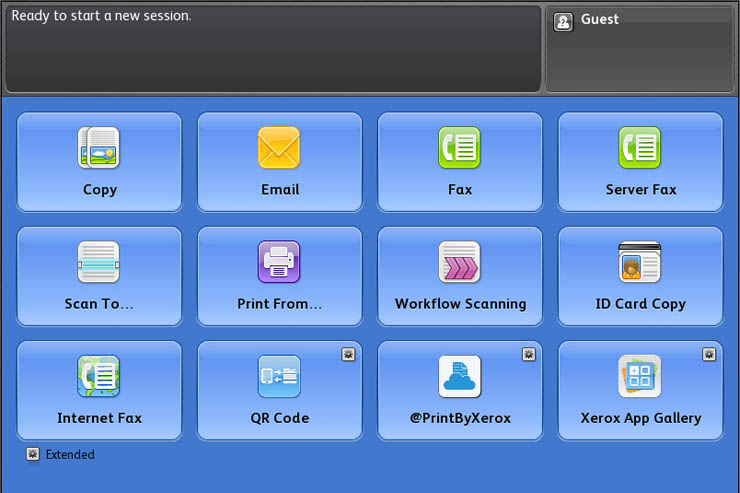Tap the Email envelope icon
Screen dimensions: 740x493
click(279, 148)
